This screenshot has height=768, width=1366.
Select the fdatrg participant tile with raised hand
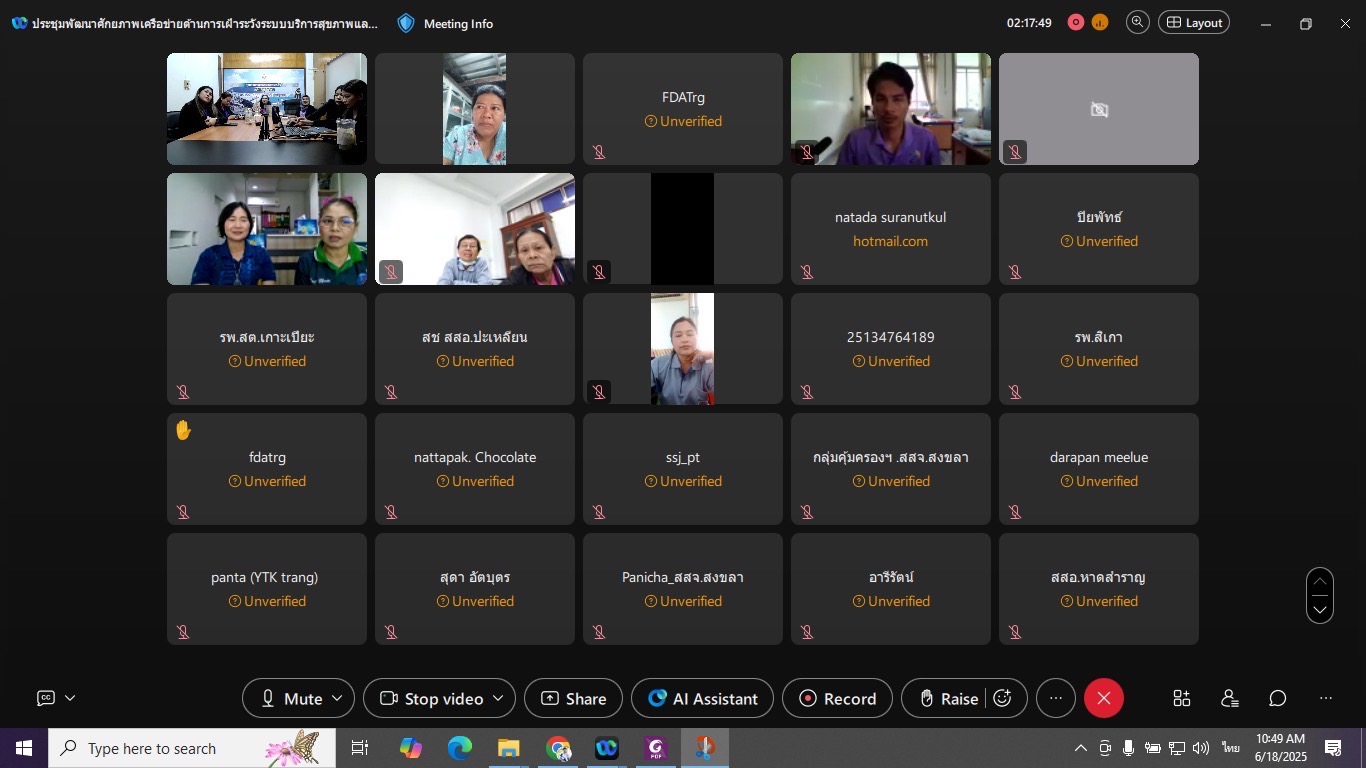[x=267, y=468]
